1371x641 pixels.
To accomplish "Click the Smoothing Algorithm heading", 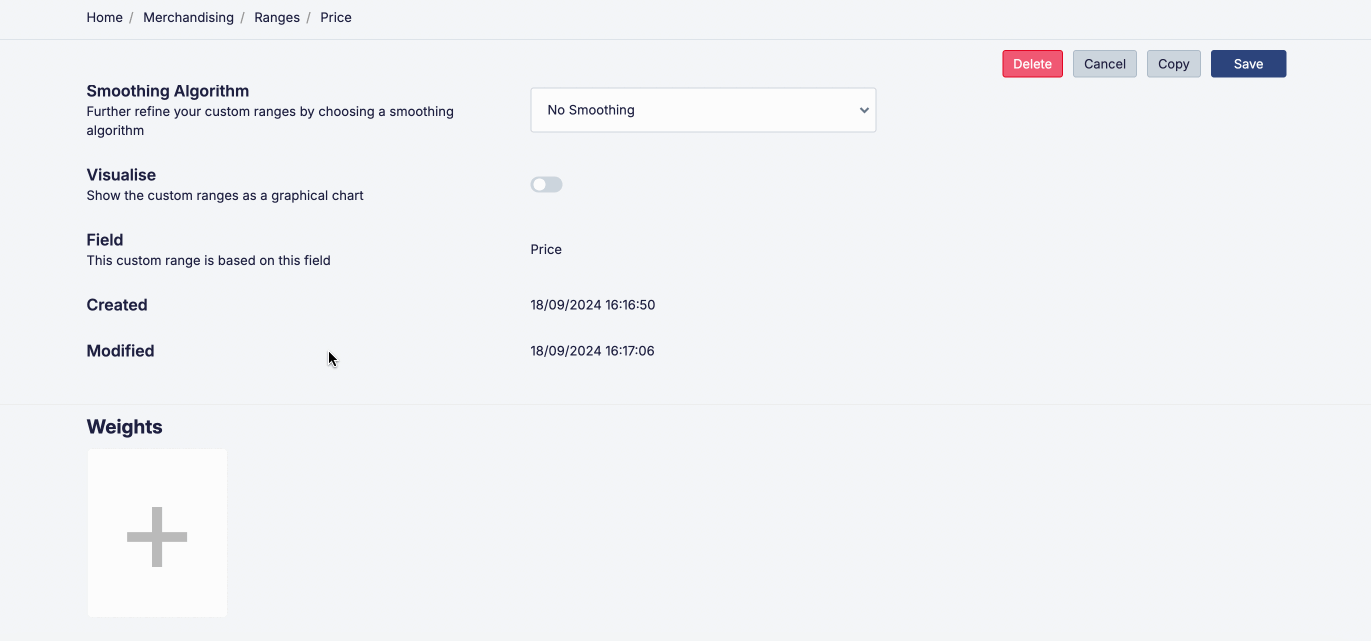I will (168, 91).
